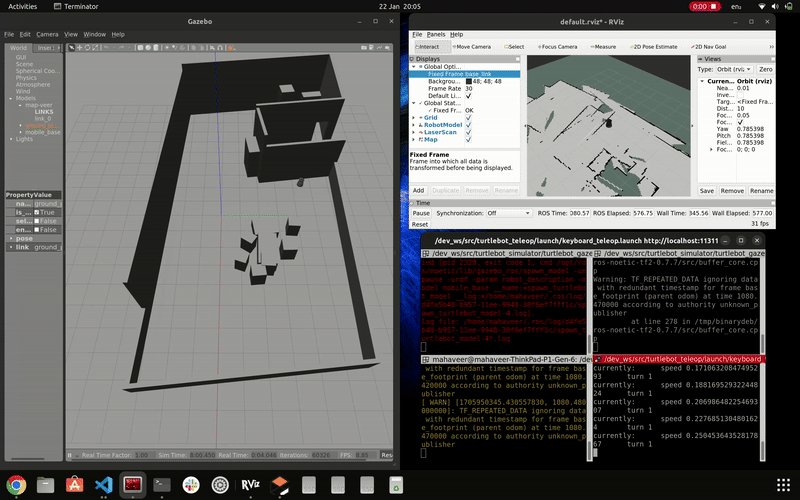800x500 pixels.
Task: Open the Gazebo Edit menu
Action: click(x=25, y=34)
